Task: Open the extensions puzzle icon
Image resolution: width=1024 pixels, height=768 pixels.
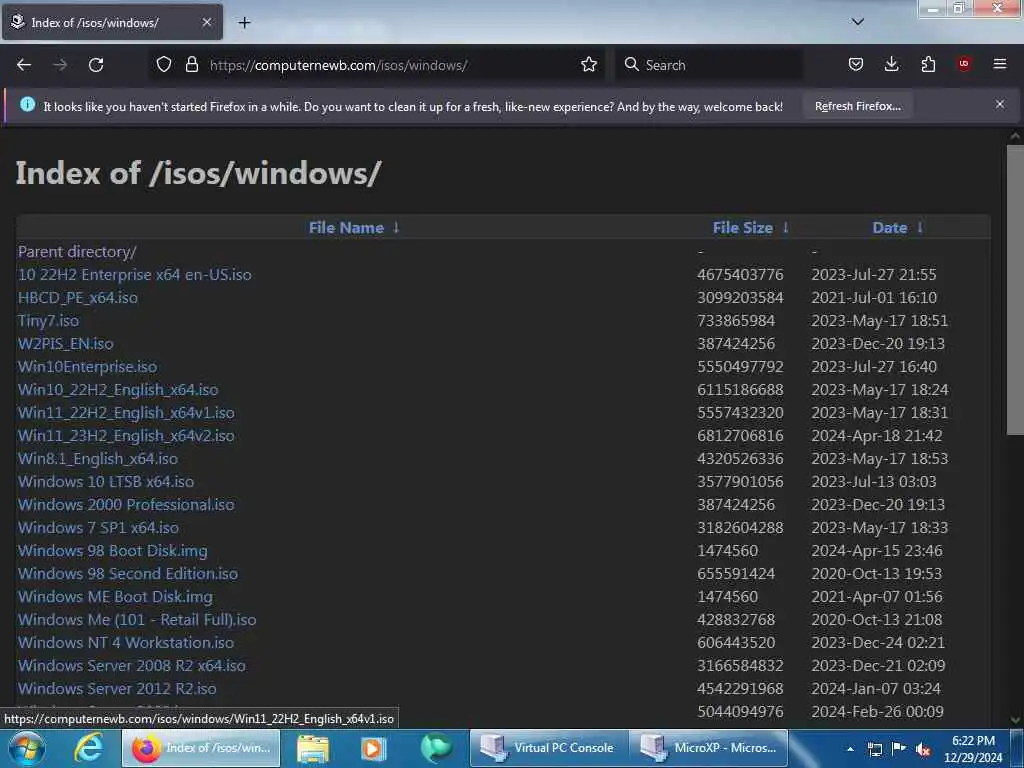Action: point(928,64)
